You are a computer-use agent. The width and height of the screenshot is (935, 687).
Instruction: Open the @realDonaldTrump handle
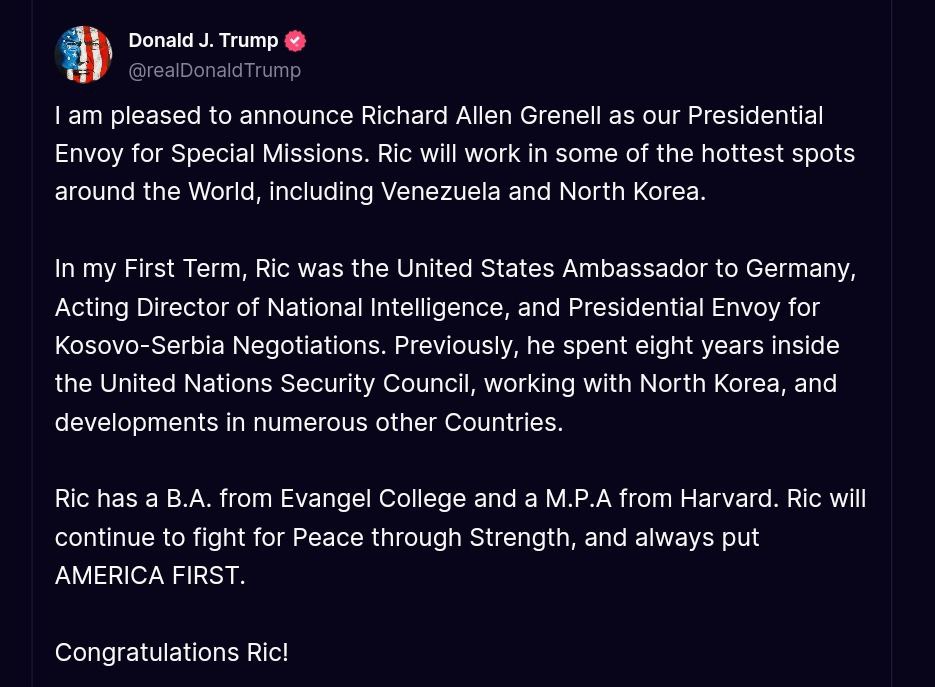pos(214,70)
